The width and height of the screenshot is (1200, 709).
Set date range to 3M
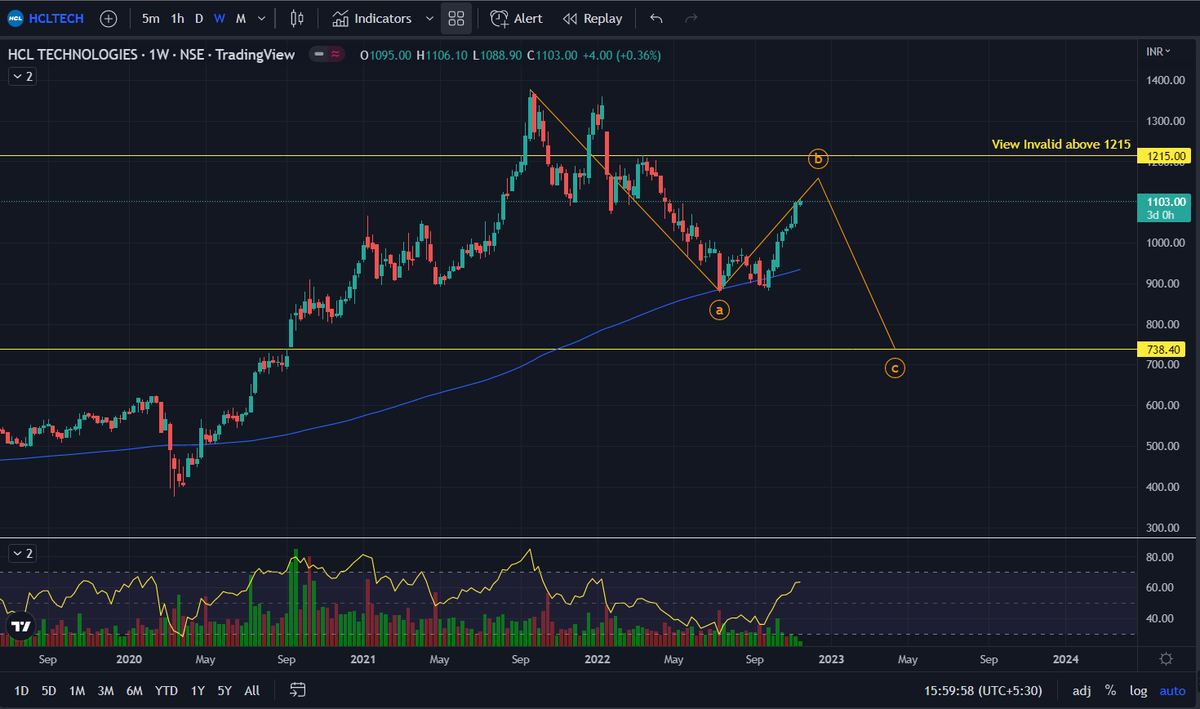pos(105,690)
